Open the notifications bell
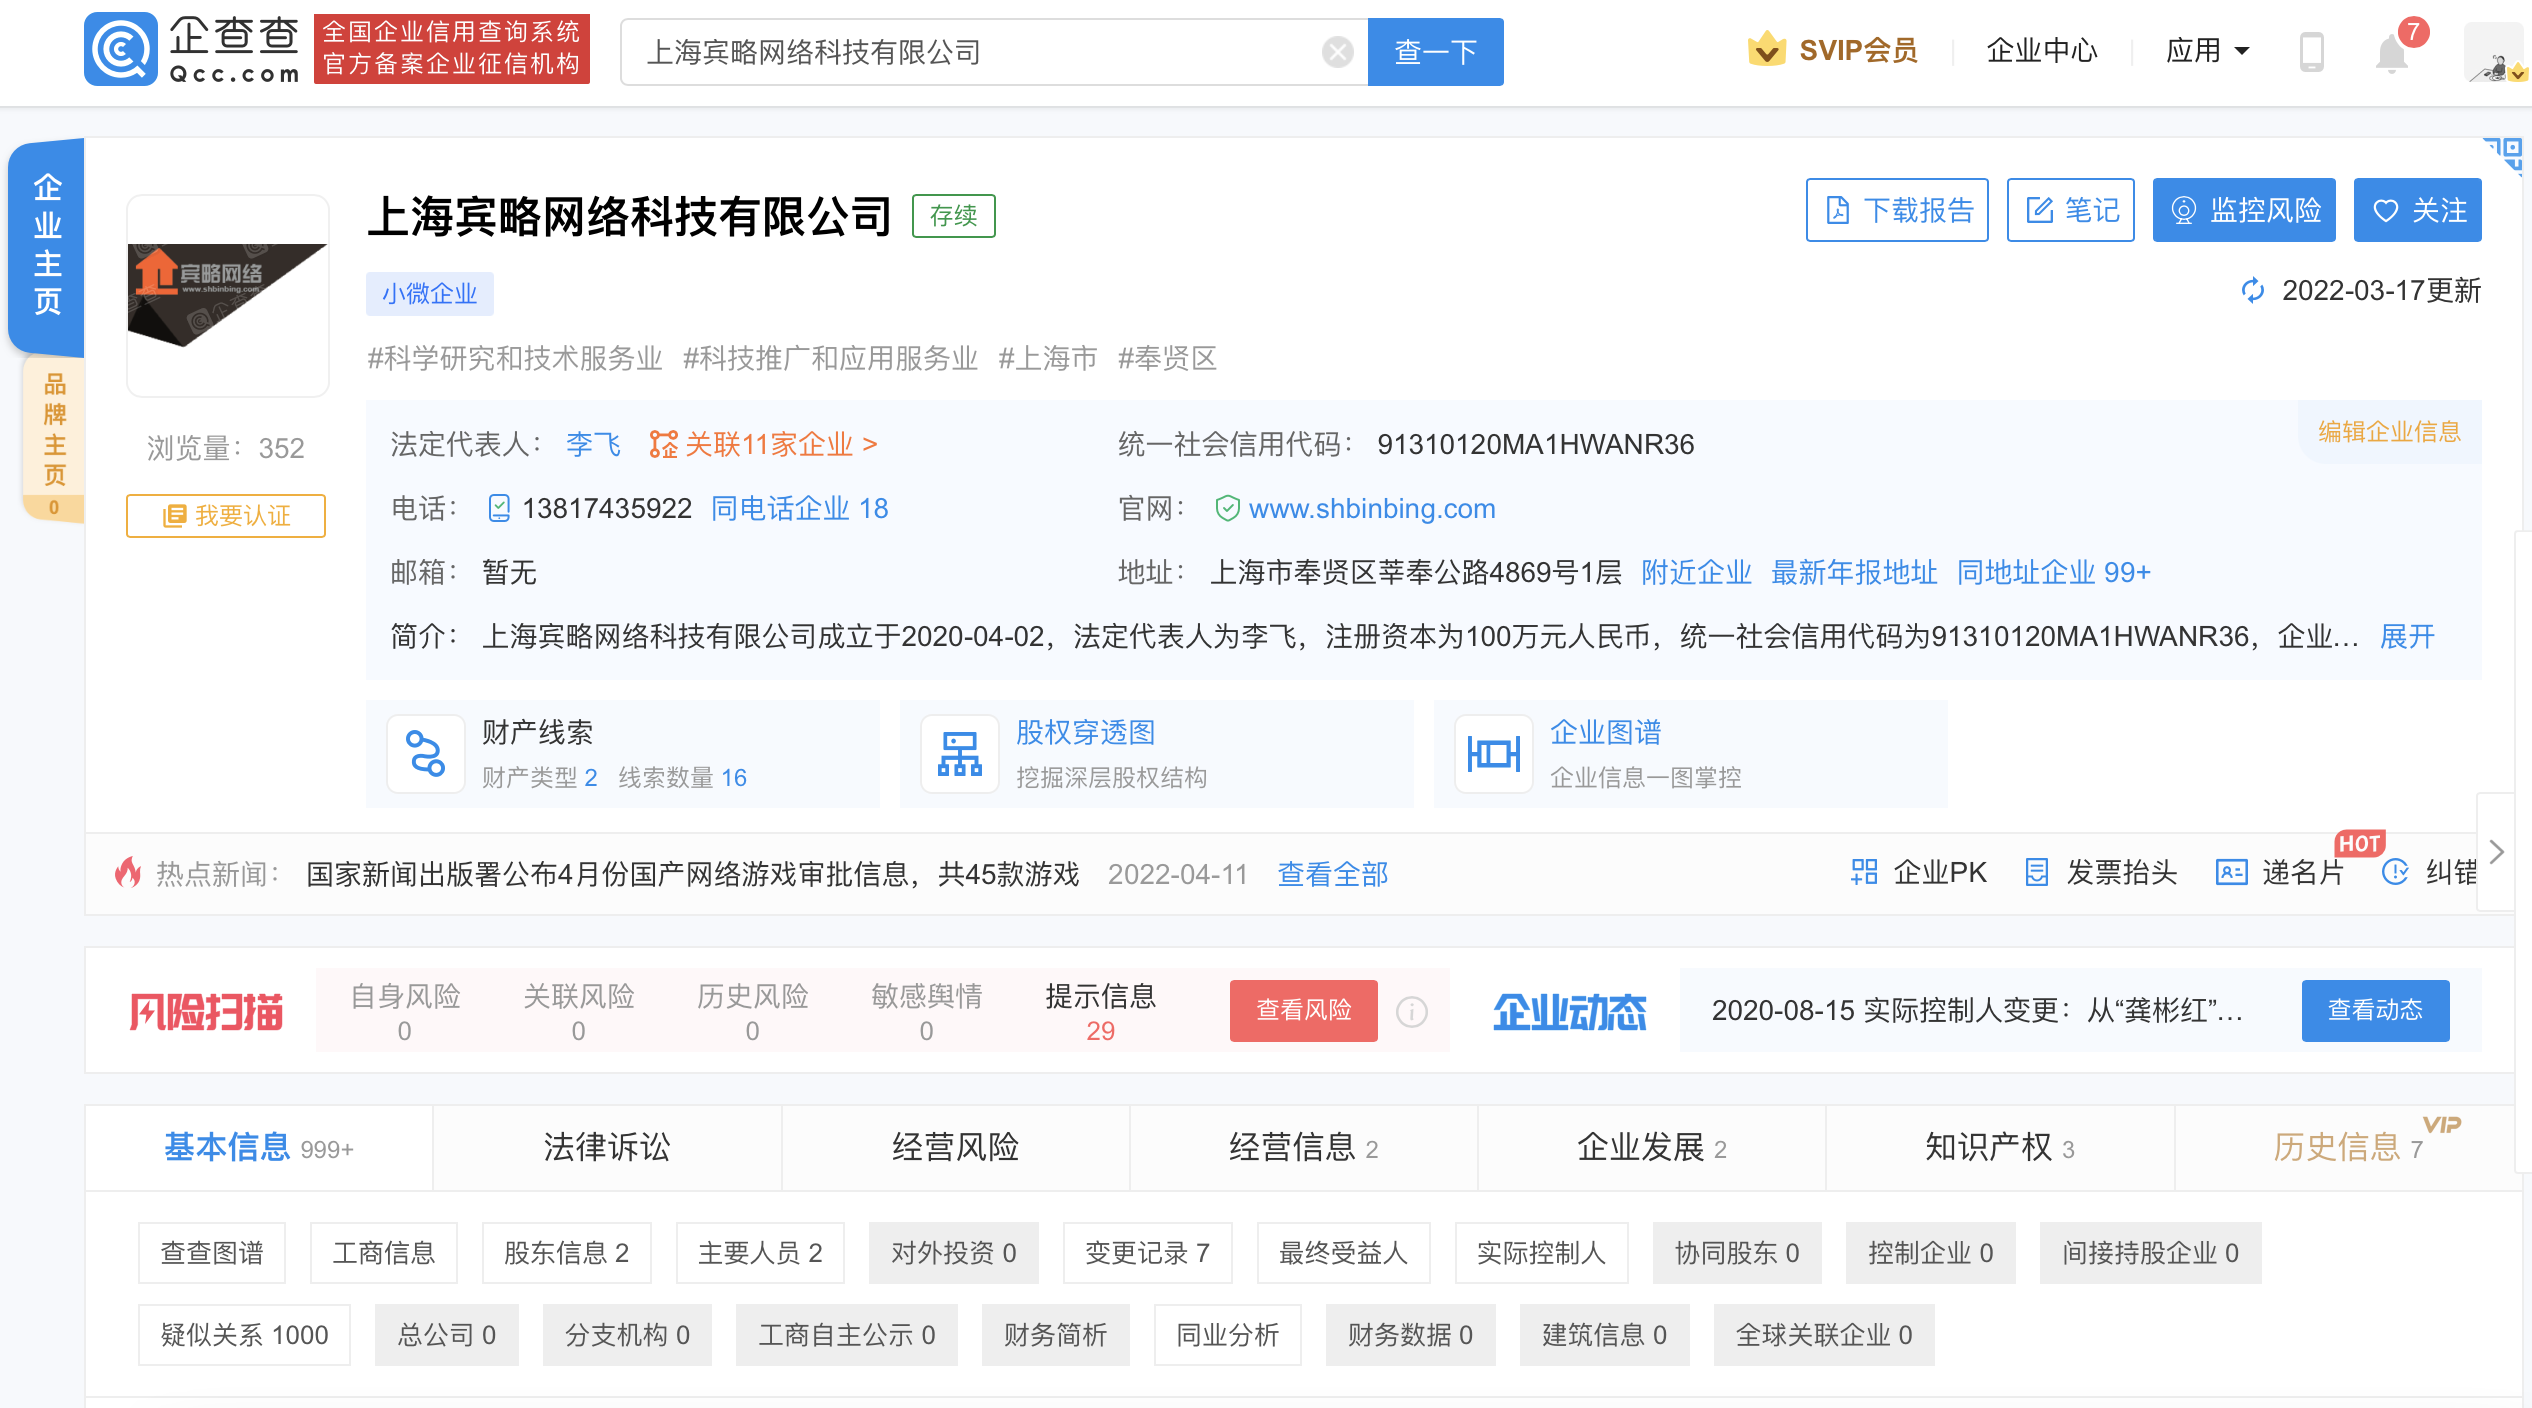Viewport: 2532px width, 1408px height. point(2391,53)
